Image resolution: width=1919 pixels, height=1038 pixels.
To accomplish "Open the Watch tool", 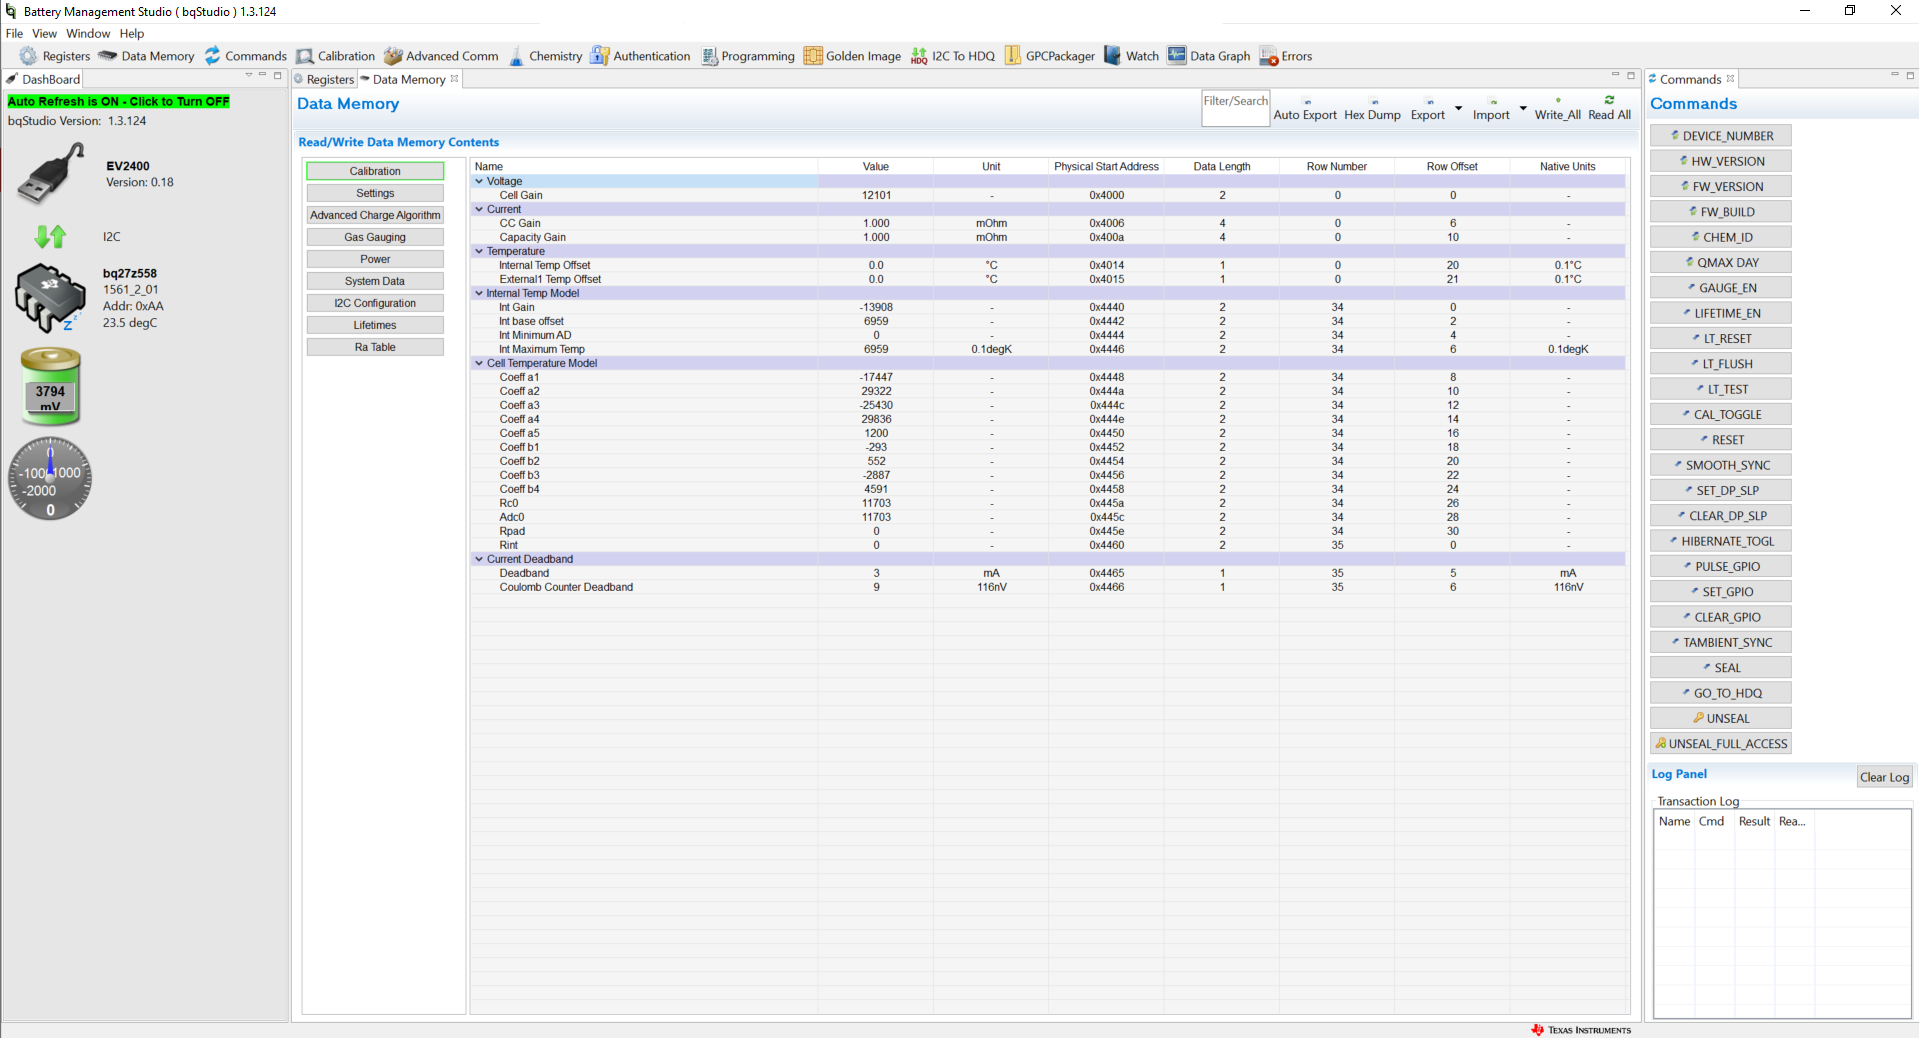I will pyautogui.click(x=1131, y=56).
